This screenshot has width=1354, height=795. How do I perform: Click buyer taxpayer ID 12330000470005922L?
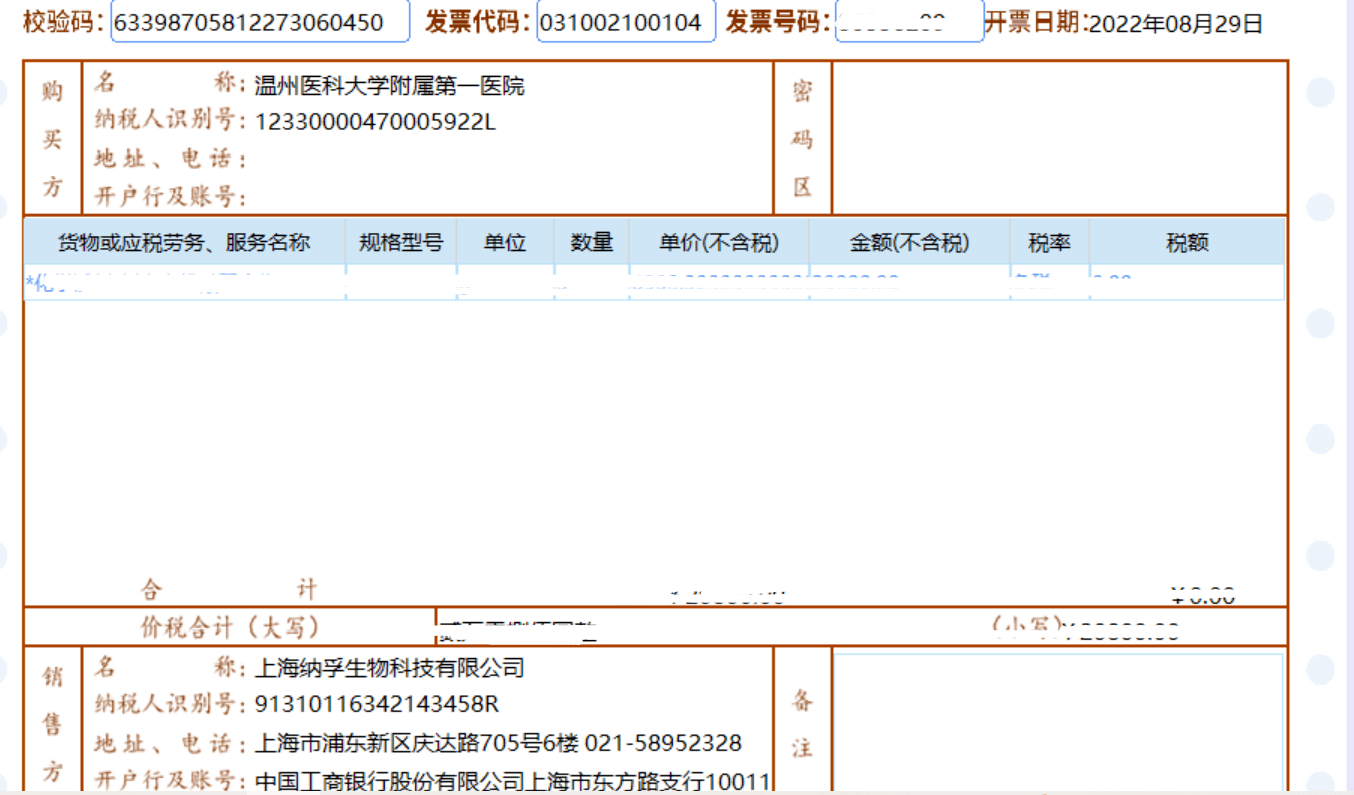[376, 122]
